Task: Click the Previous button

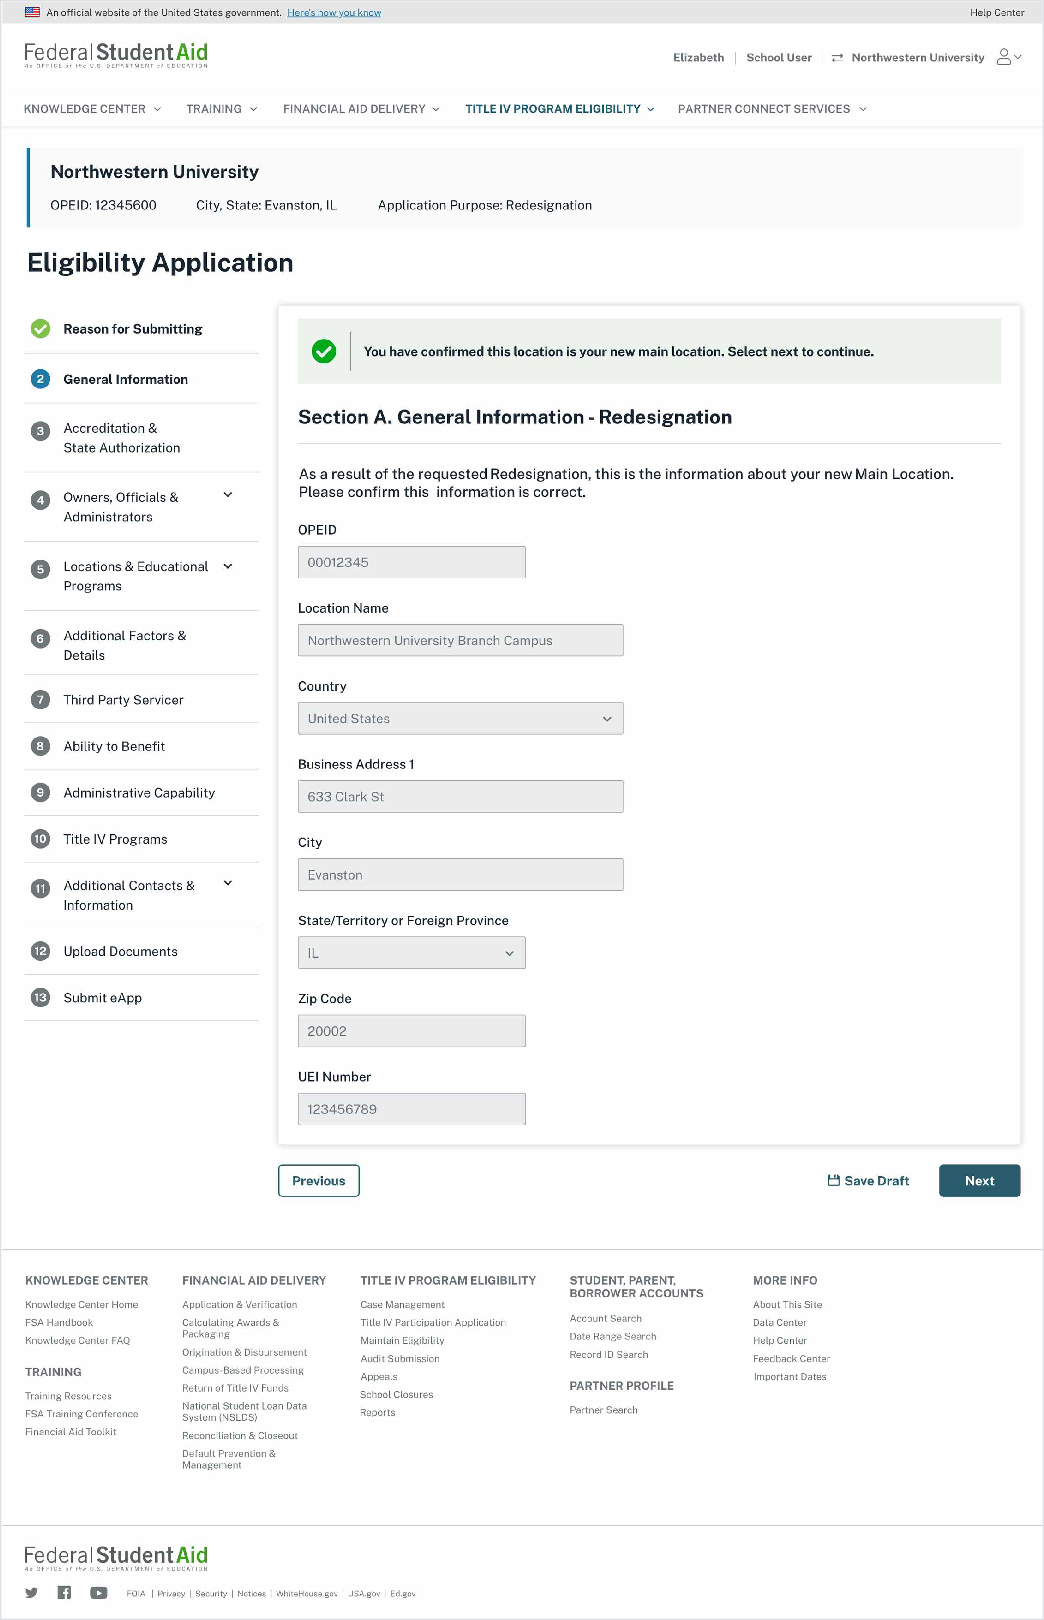Action: (318, 1181)
